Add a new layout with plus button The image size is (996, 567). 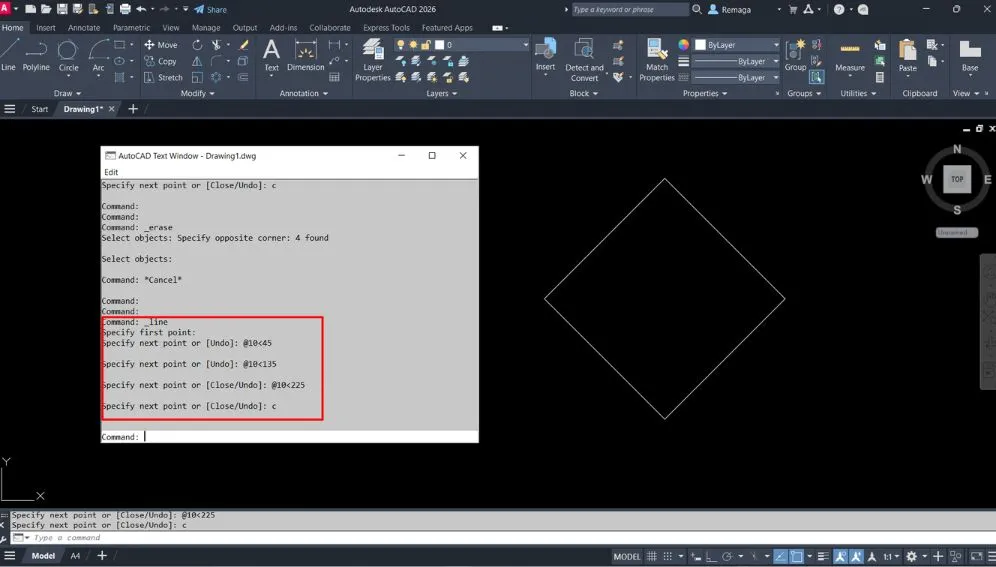click(102, 556)
